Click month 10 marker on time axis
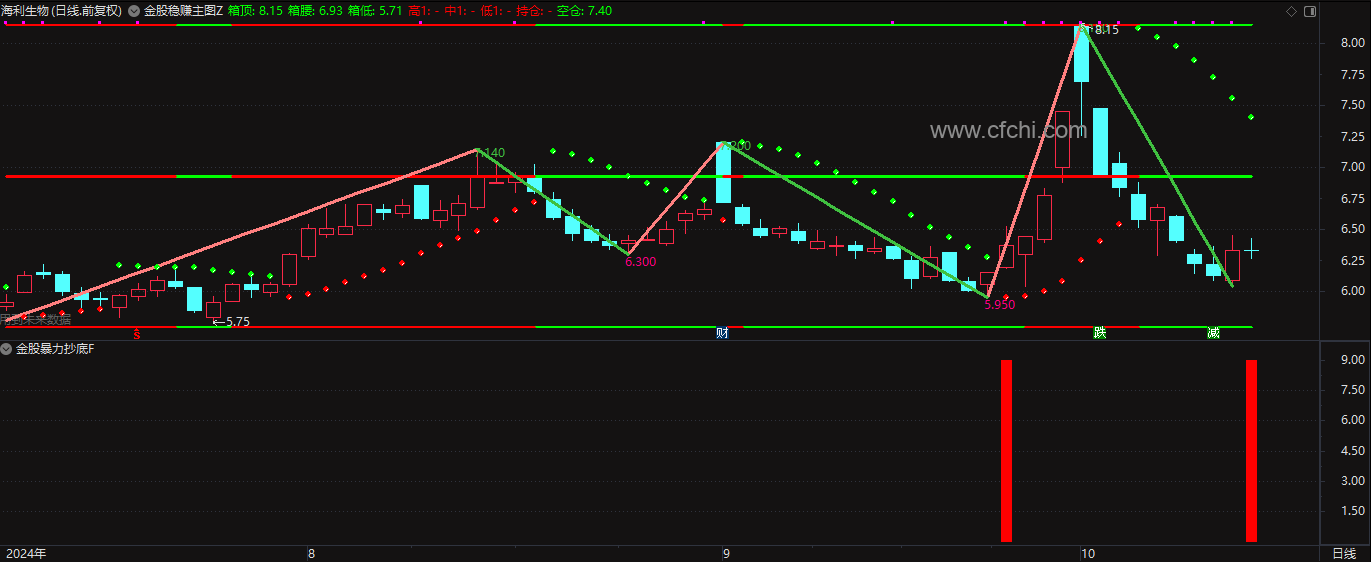Image resolution: width=1371 pixels, height=562 pixels. 1088,553
